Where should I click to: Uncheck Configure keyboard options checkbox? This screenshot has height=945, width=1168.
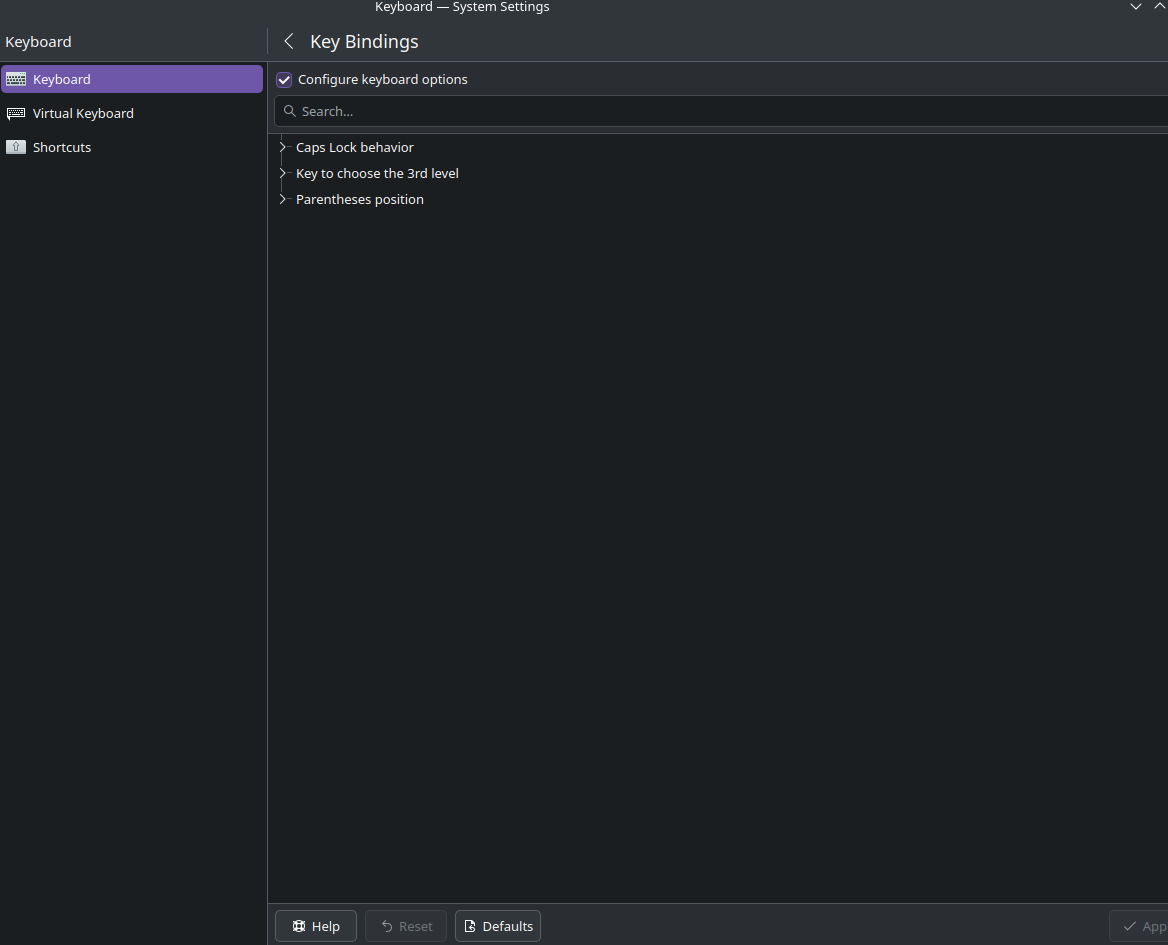tap(284, 80)
